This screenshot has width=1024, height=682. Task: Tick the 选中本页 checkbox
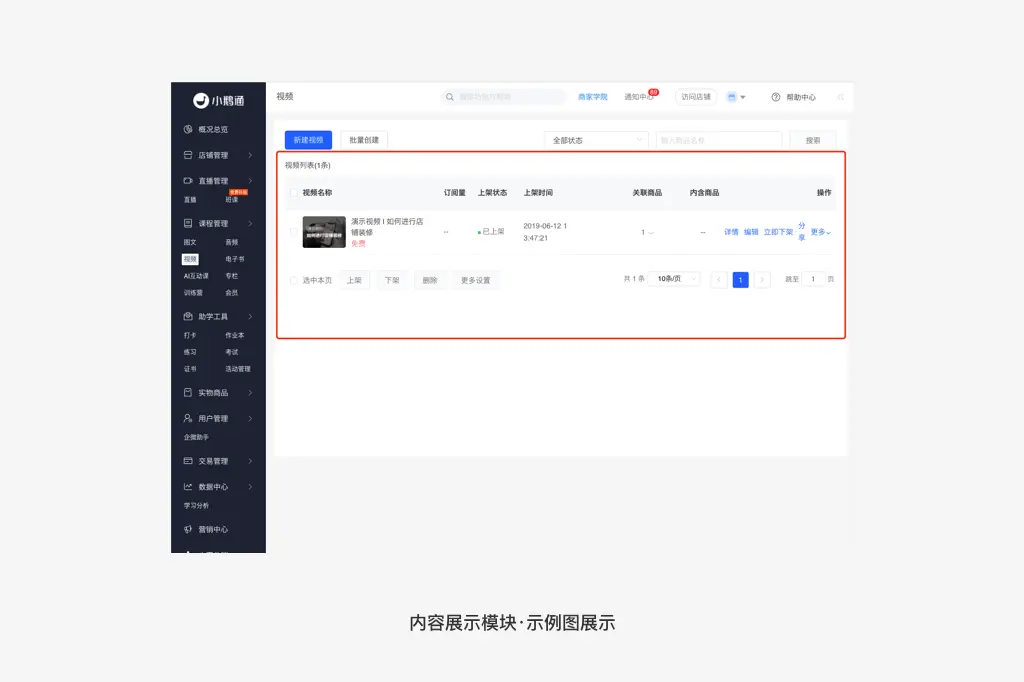[x=294, y=280]
